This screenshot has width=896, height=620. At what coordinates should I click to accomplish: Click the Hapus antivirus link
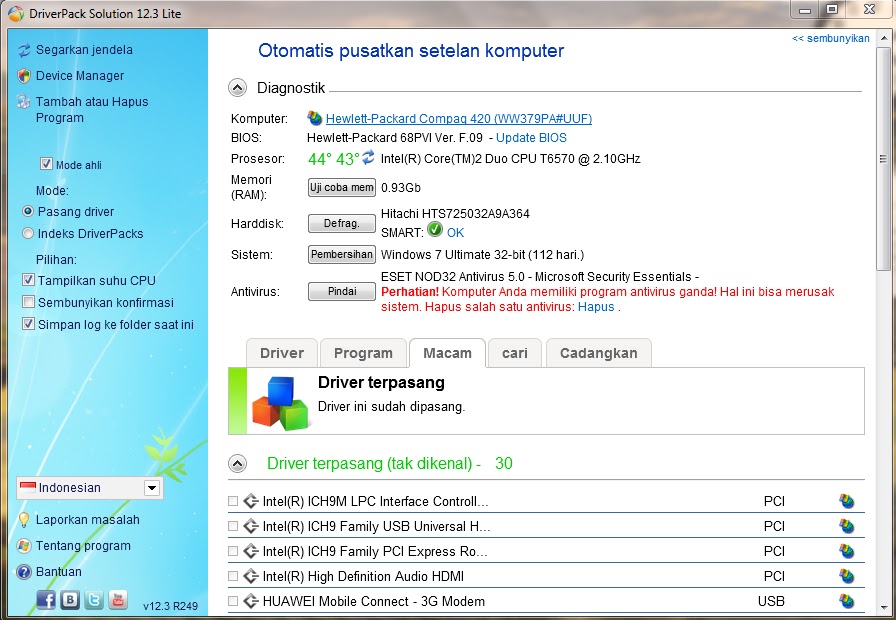pos(596,307)
